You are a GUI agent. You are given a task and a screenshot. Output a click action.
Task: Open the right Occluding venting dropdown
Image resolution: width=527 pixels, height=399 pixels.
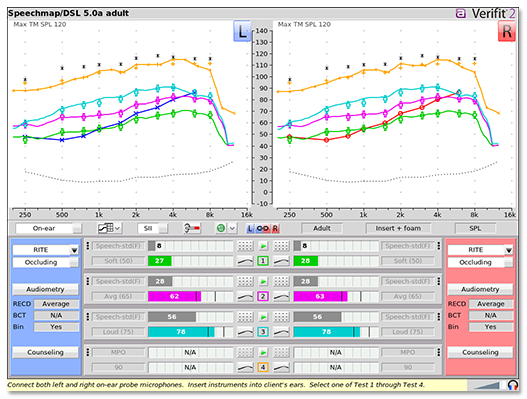click(x=480, y=263)
